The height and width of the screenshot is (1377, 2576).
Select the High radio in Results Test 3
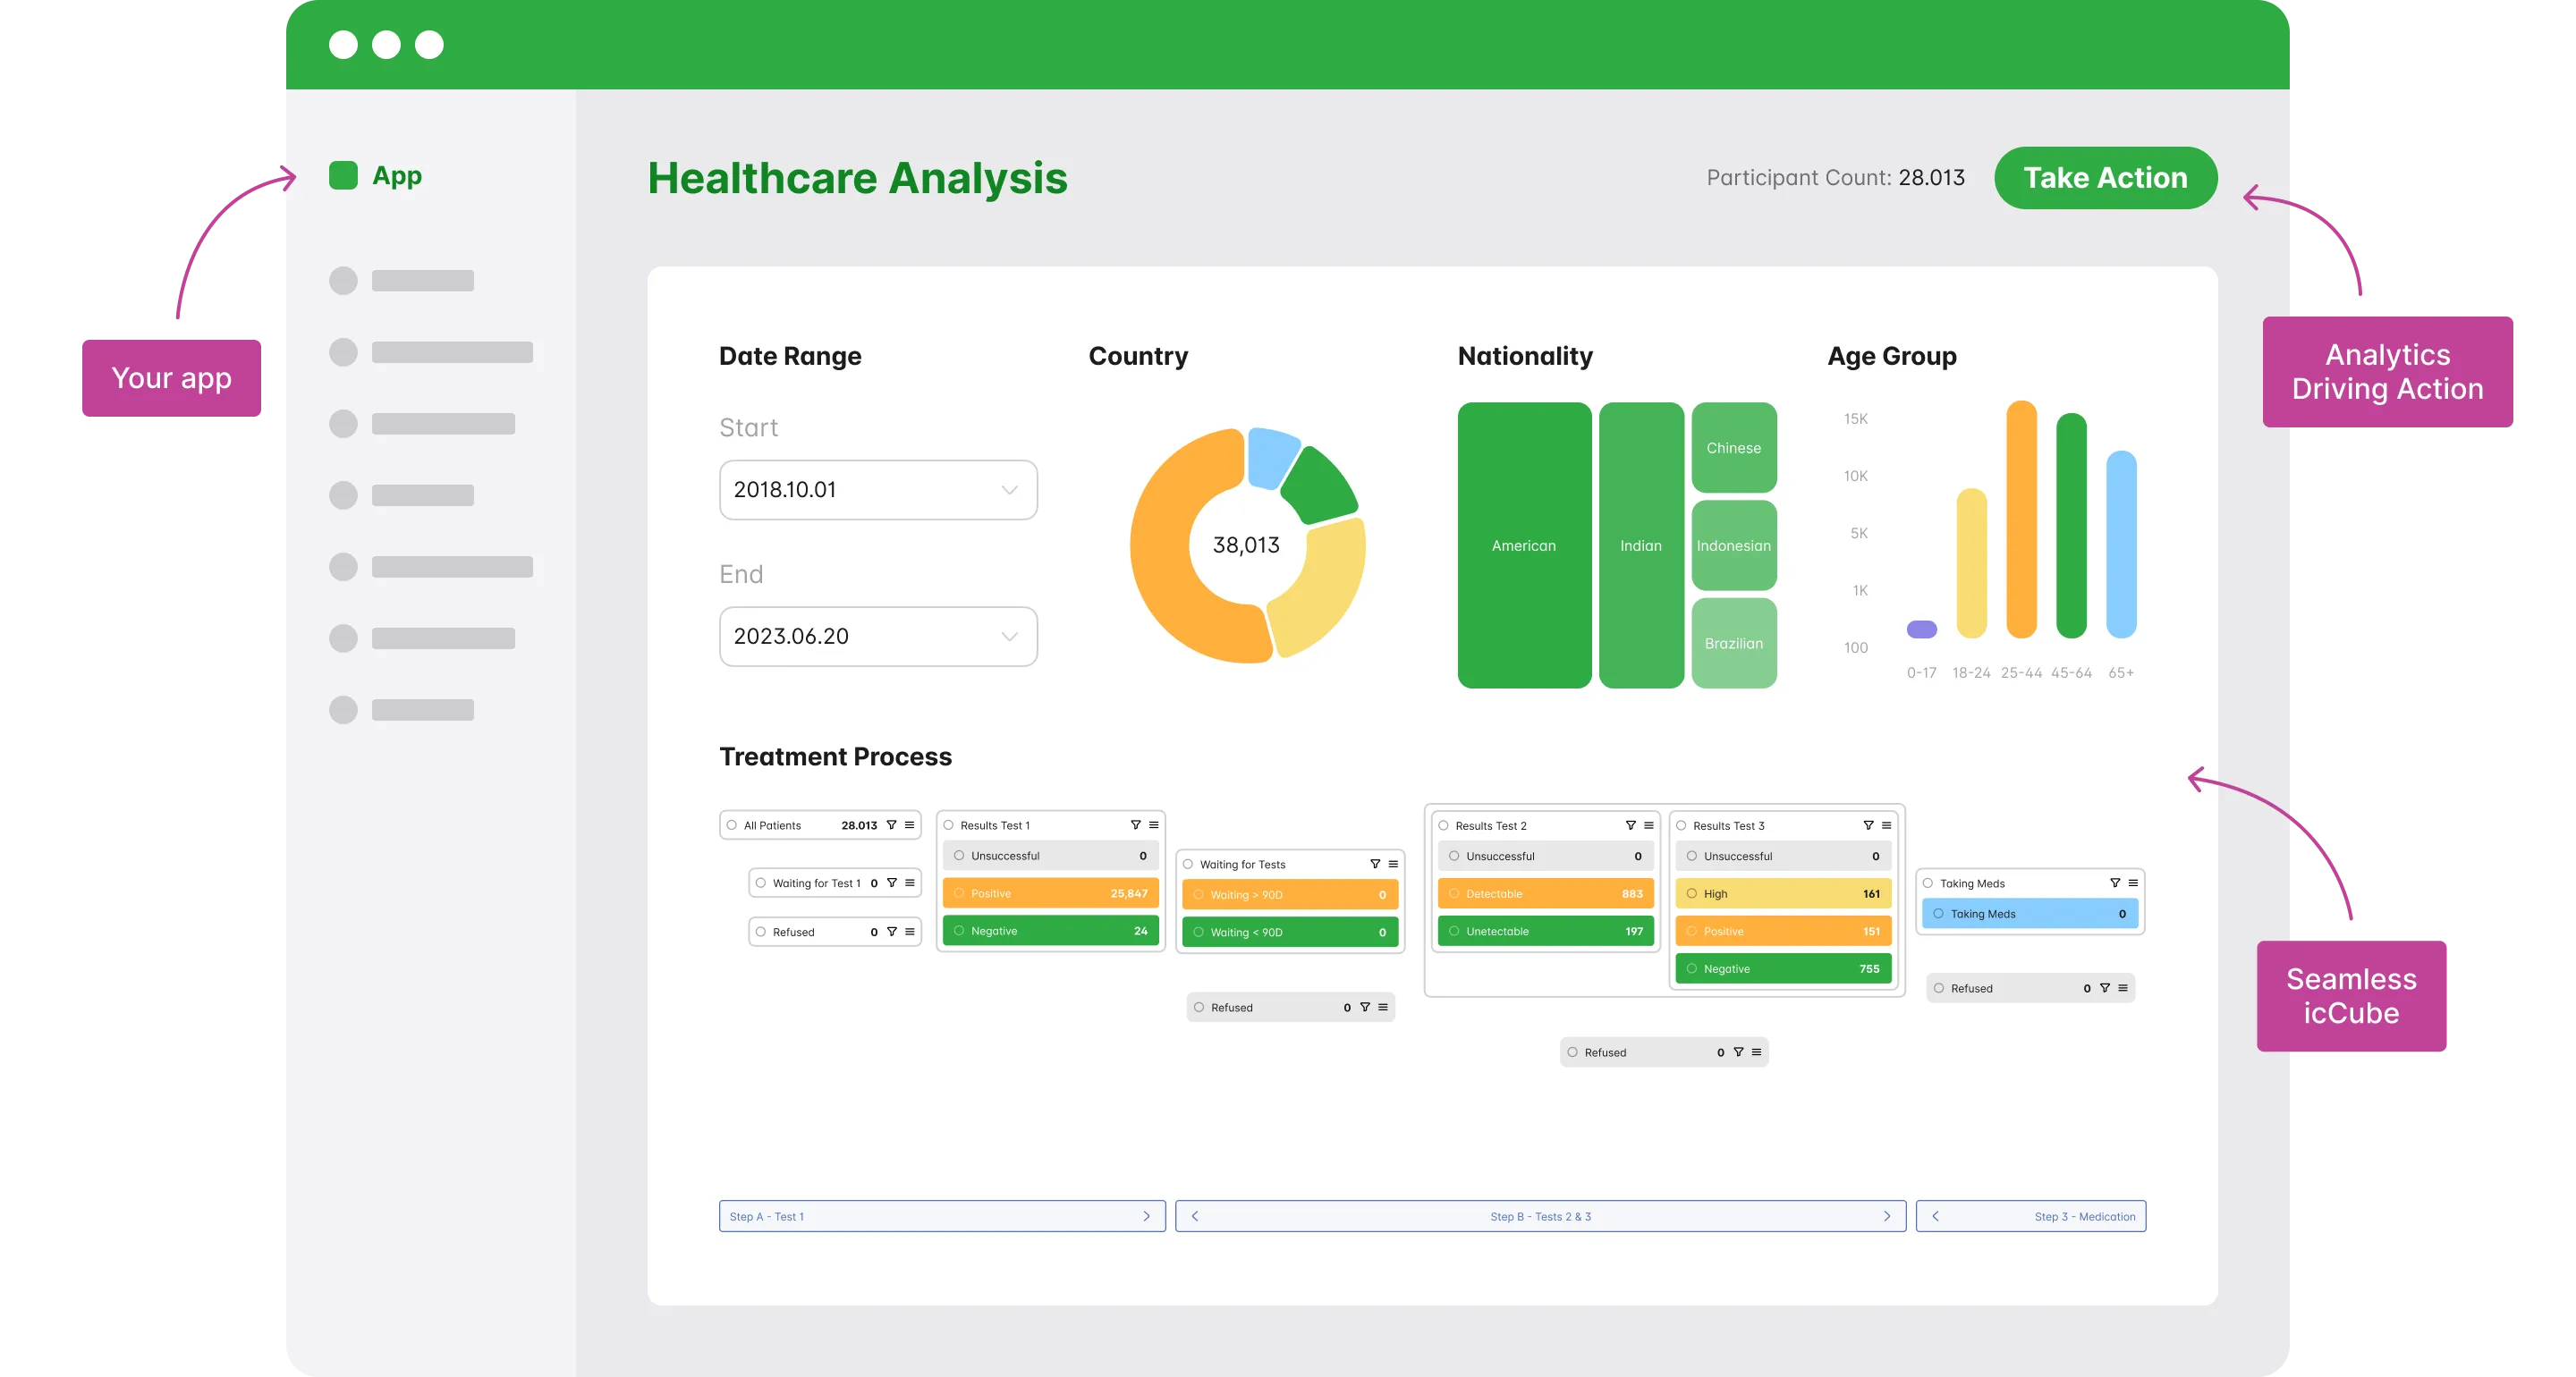coord(1691,893)
